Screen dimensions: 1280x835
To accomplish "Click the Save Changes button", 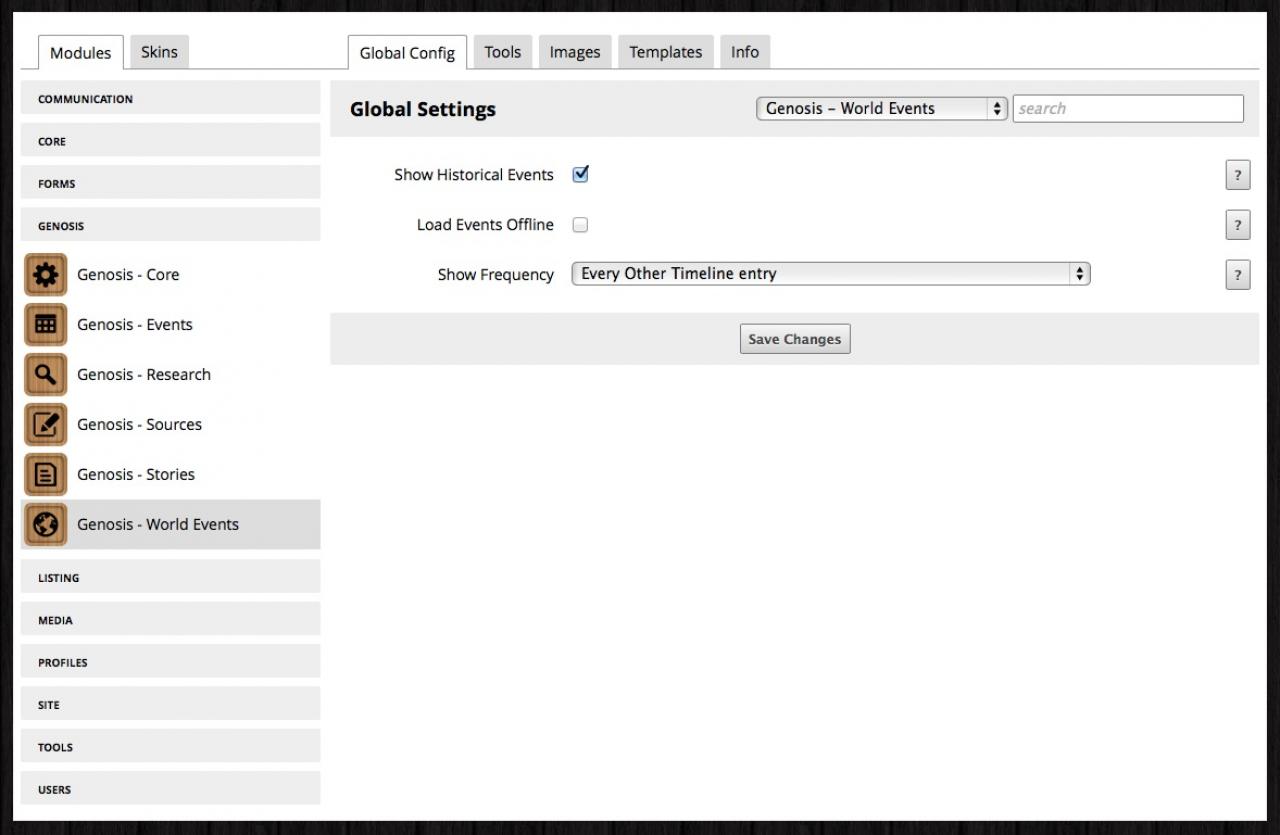I will [x=795, y=339].
